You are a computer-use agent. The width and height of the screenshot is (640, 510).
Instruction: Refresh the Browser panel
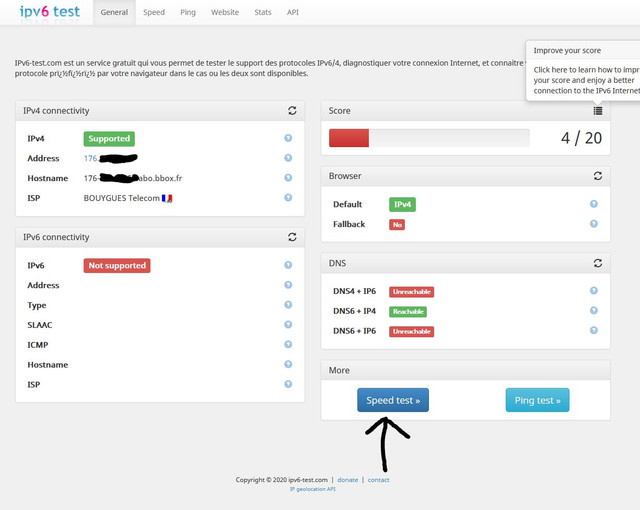click(x=598, y=176)
